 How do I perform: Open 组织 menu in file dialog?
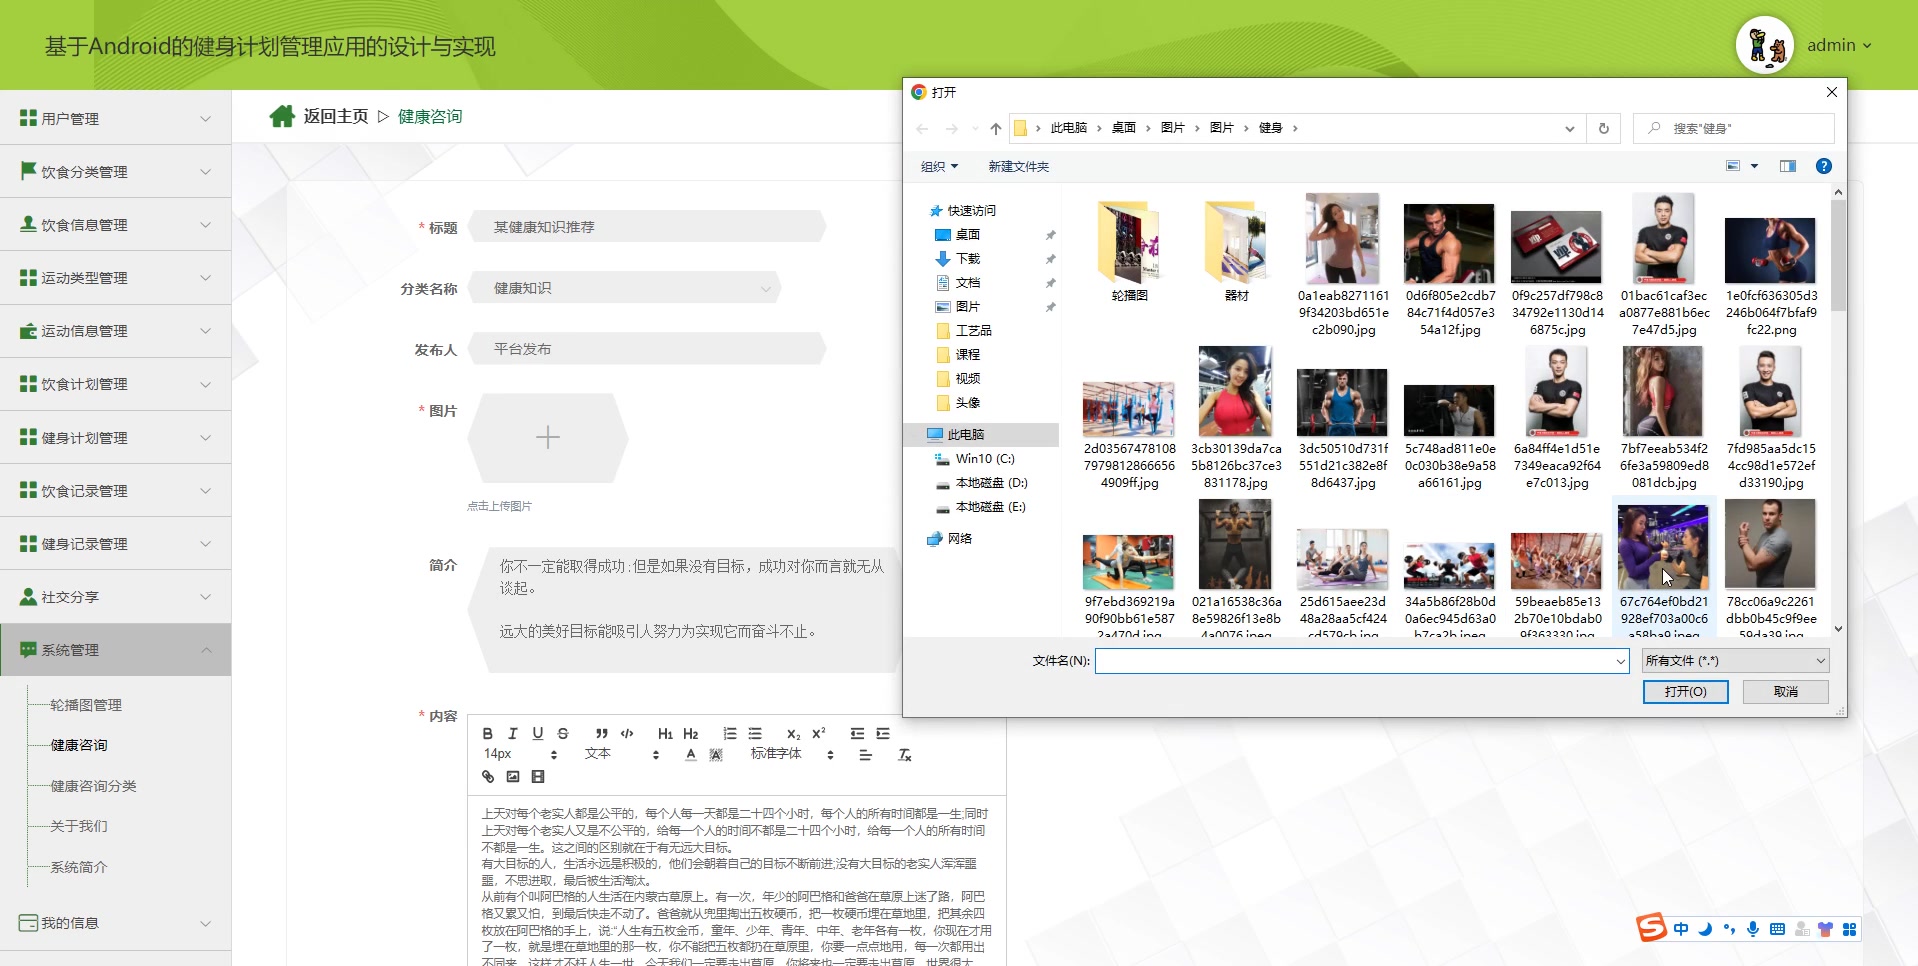point(939,167)
